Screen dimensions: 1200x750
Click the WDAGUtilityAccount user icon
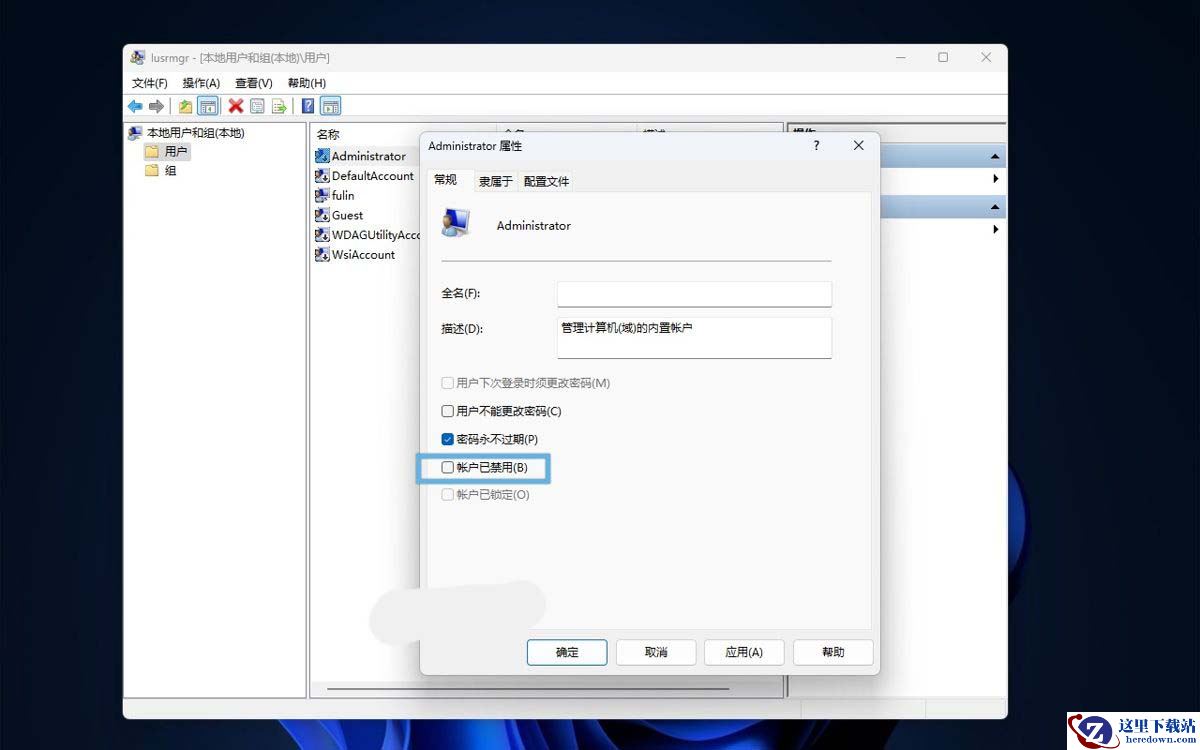pyautogui.click(x=322, y=235)
